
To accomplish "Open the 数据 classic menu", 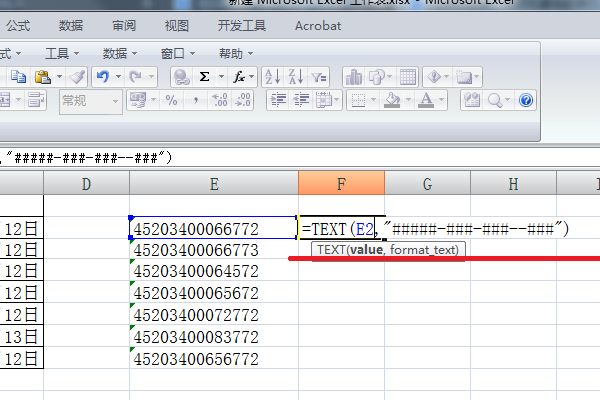I will (x=119, y=54).
